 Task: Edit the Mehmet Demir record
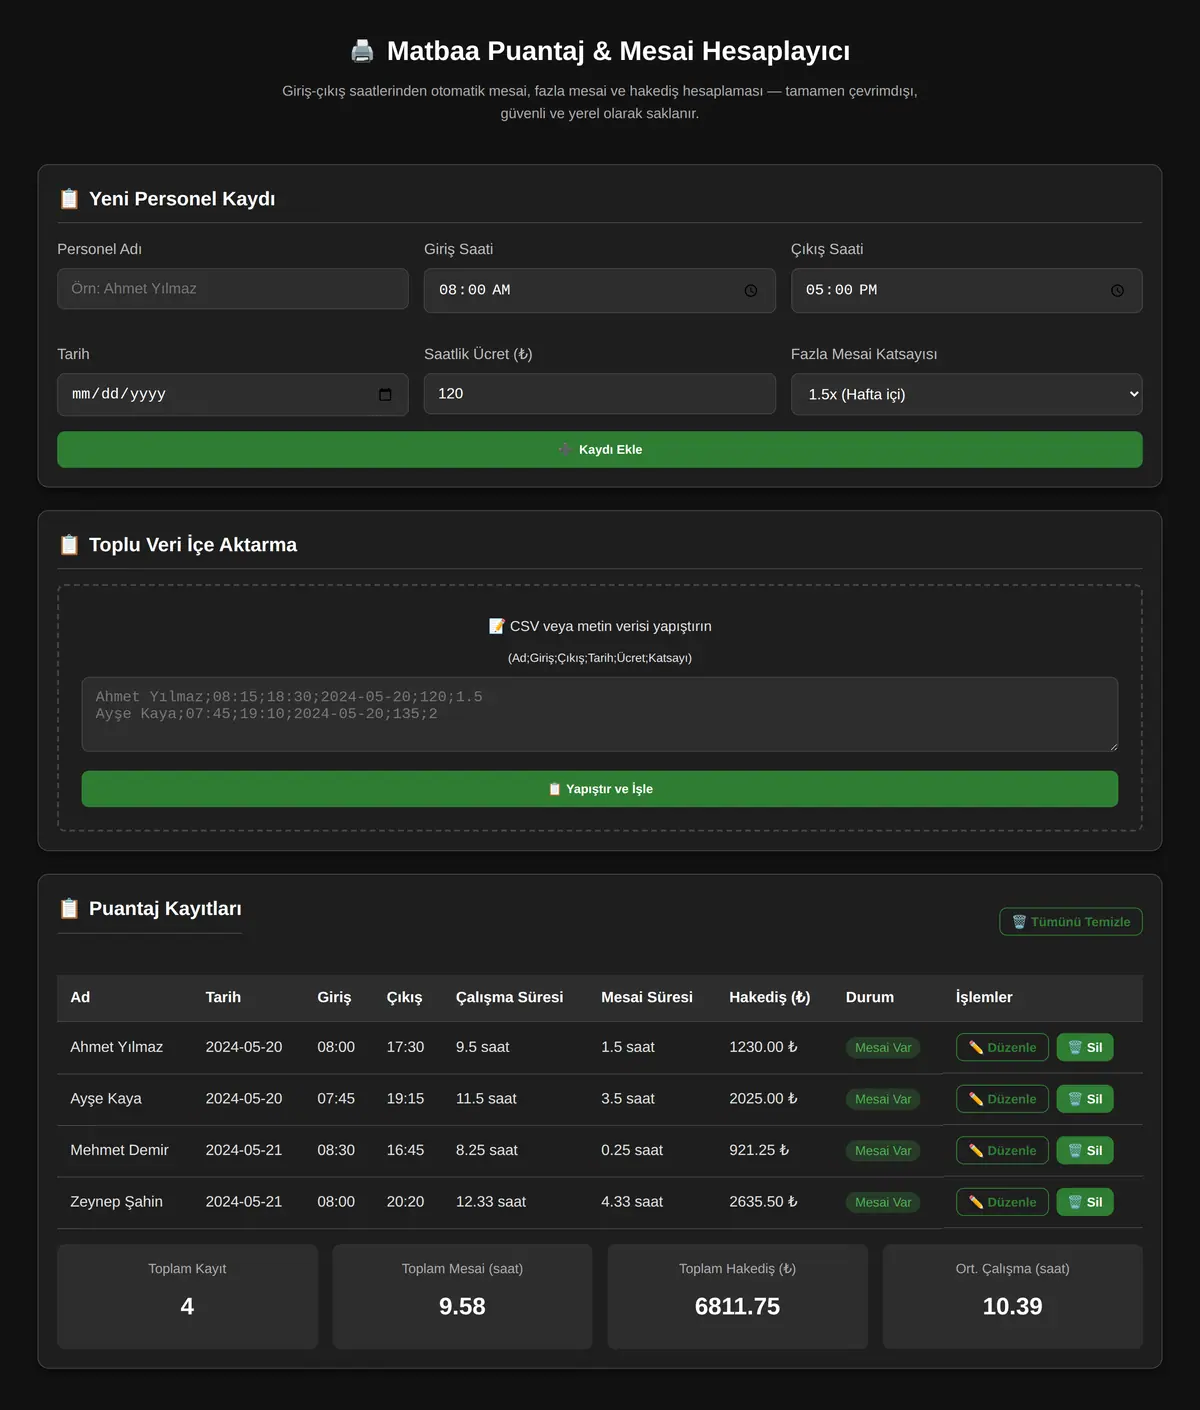(1002, 1150)
